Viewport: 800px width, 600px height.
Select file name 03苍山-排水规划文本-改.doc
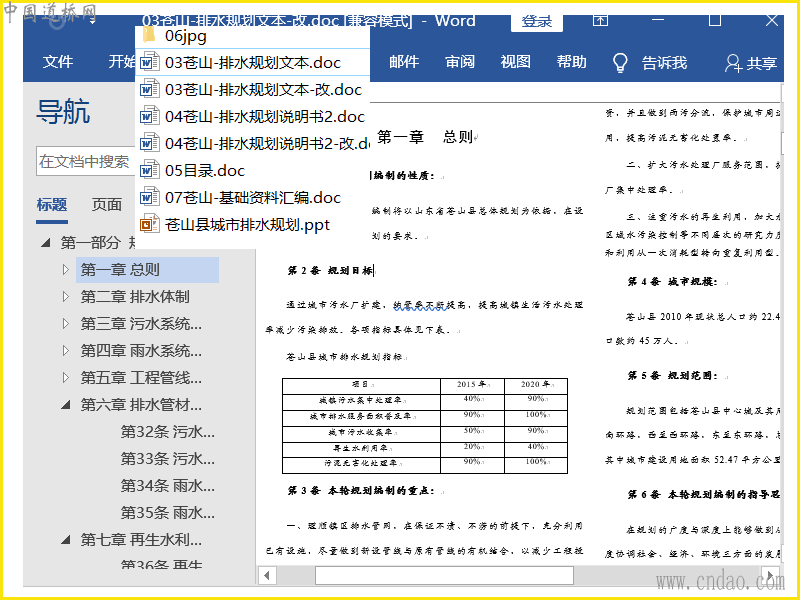pos(263,89)
